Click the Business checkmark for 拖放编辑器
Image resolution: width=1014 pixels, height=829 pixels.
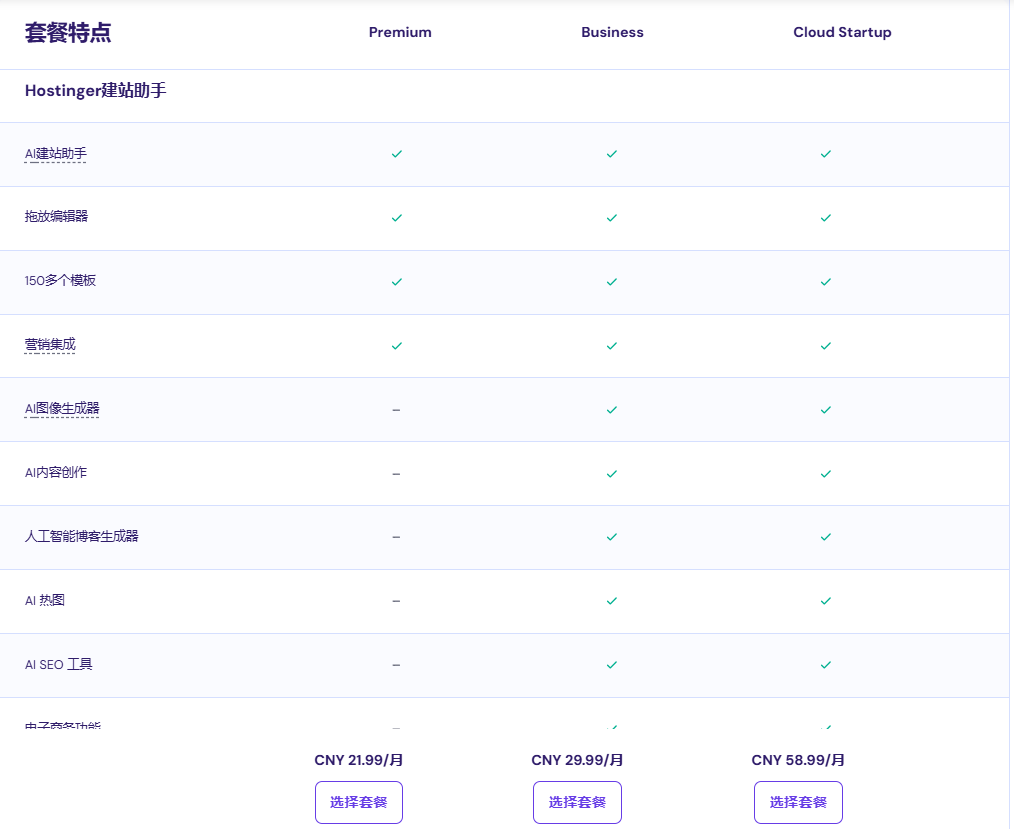[x=611, y=218]
